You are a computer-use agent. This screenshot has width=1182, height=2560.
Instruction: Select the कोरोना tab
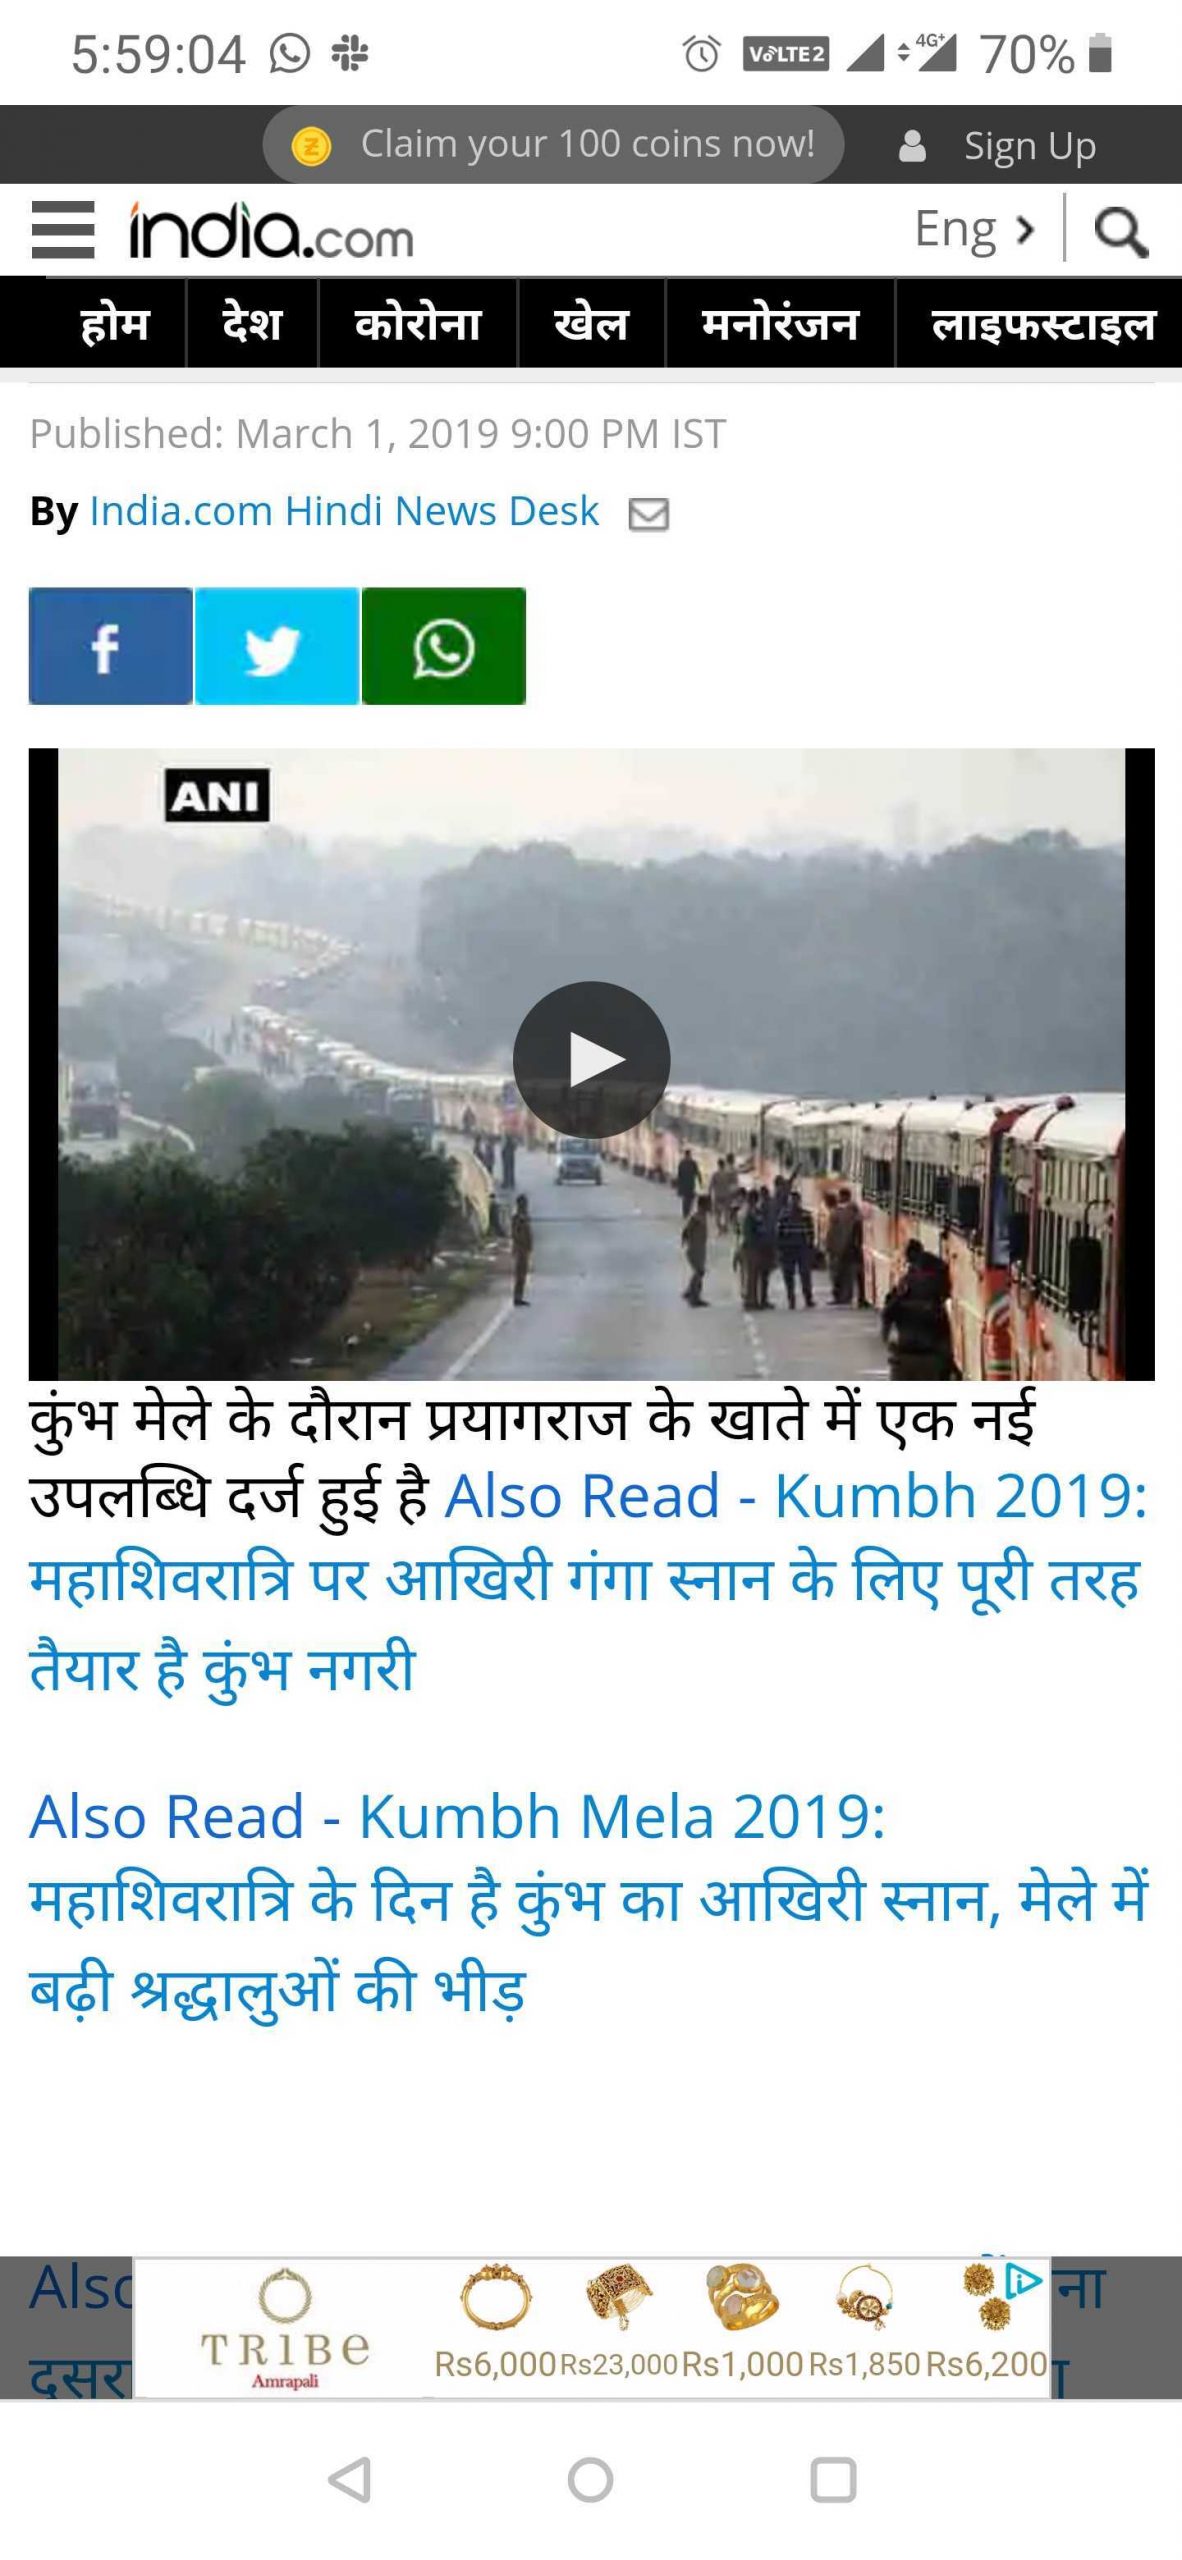(418, 324)
